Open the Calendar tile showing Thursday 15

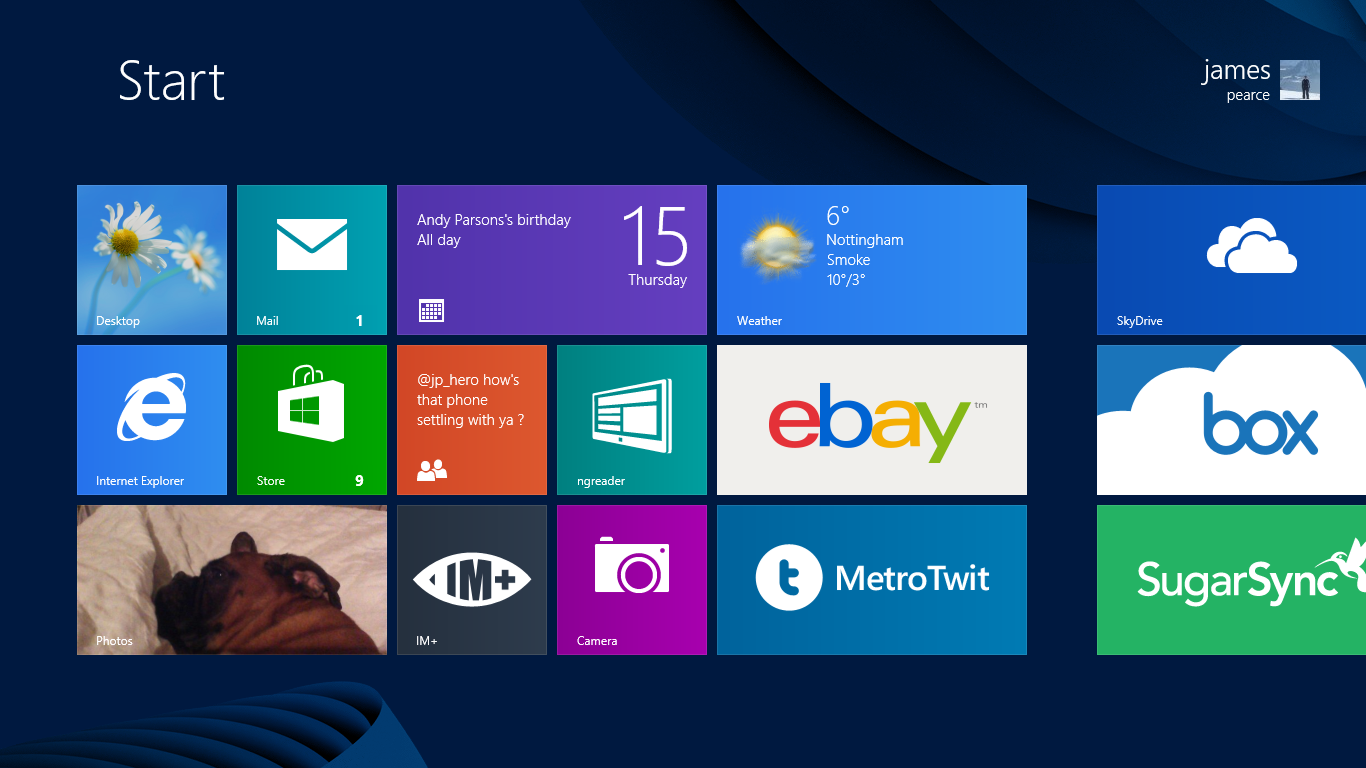[x=552, y=260]
